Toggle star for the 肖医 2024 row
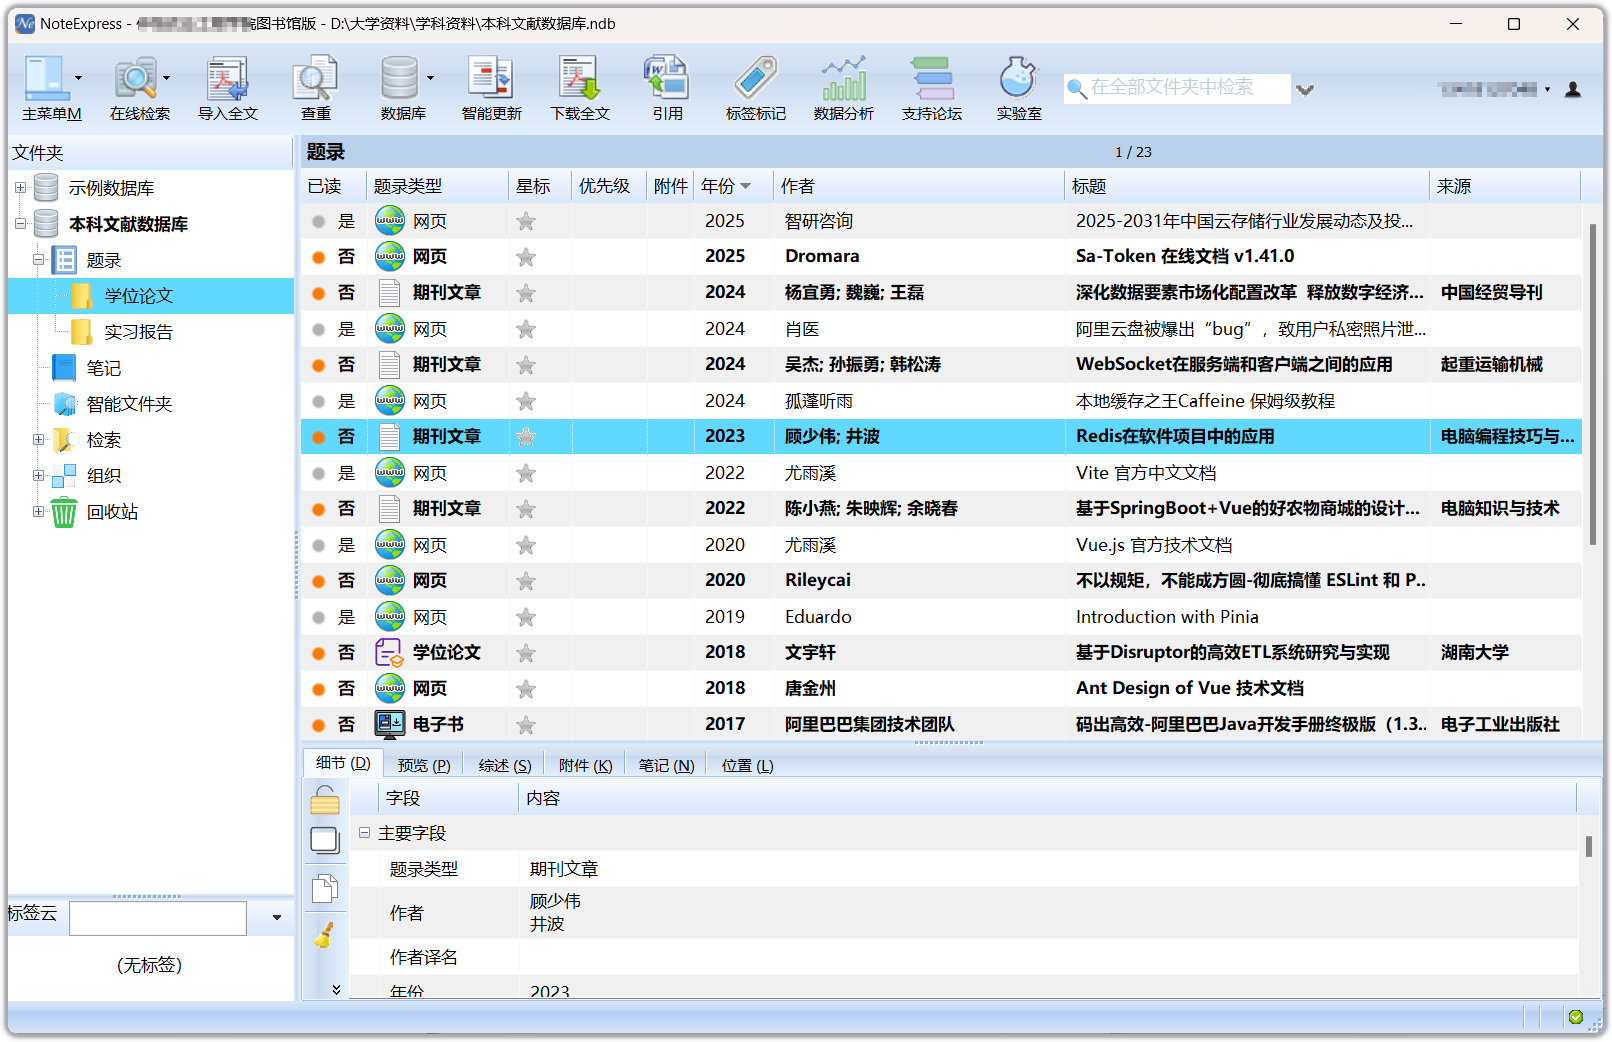The width and height of the screenshot is (1612, 1042). (526, 329)
